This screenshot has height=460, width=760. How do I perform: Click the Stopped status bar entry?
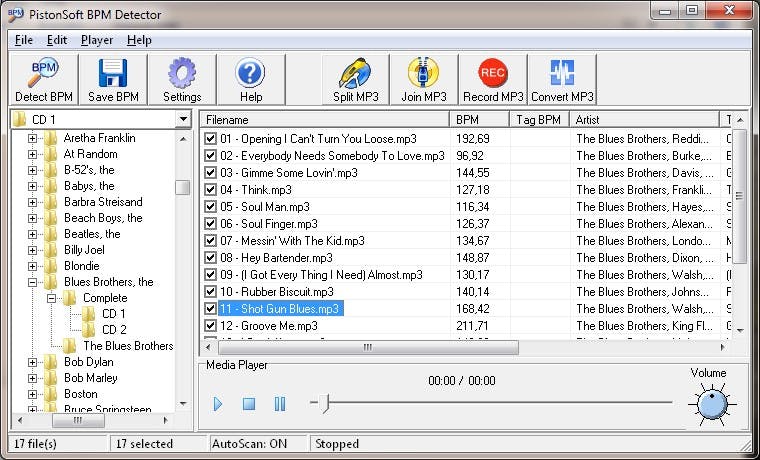(337, 444)
